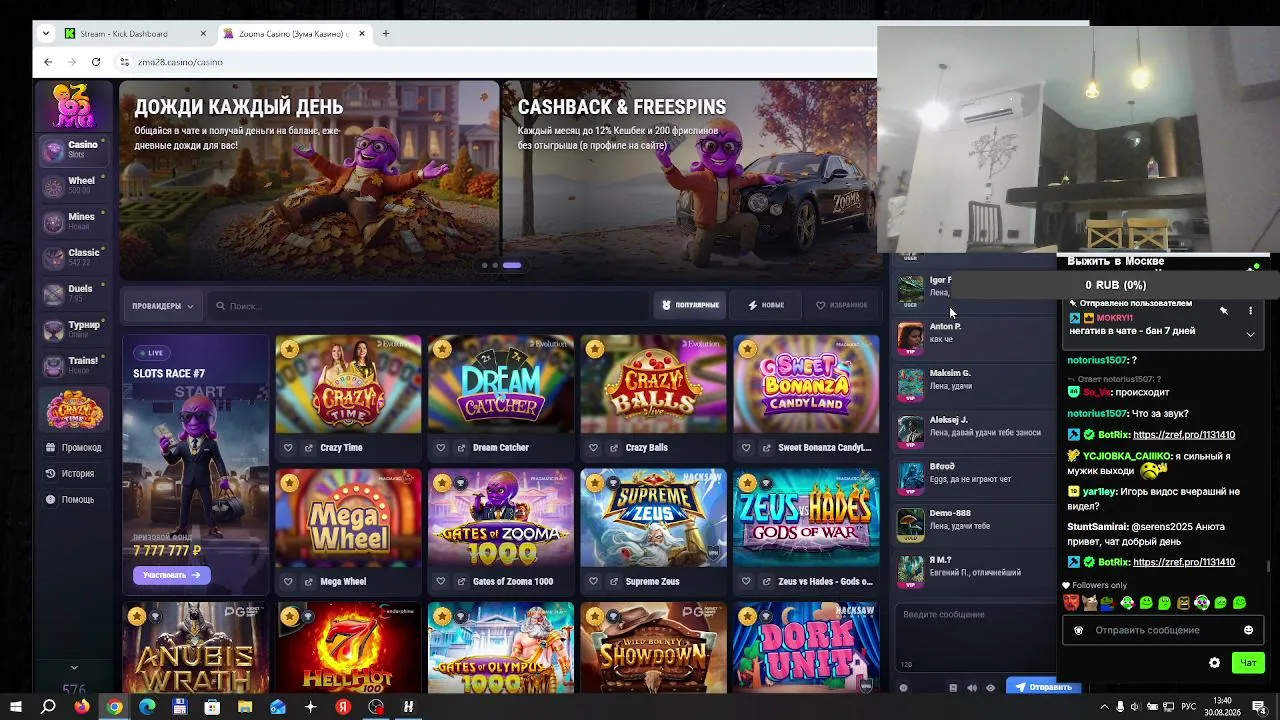Open Yandex browser from the taskbar
This screenshot has width=1280, height=720.
click(x=343, y=707)
